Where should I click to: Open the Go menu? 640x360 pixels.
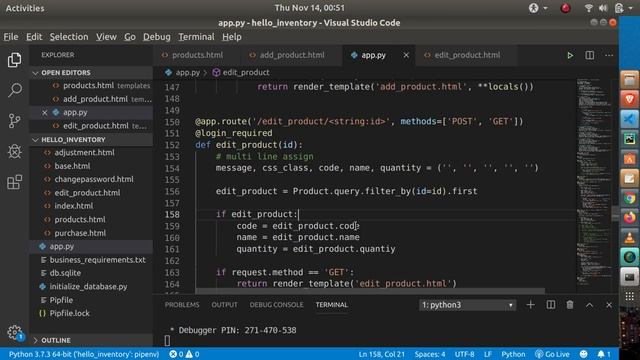(x=130, y=37)
